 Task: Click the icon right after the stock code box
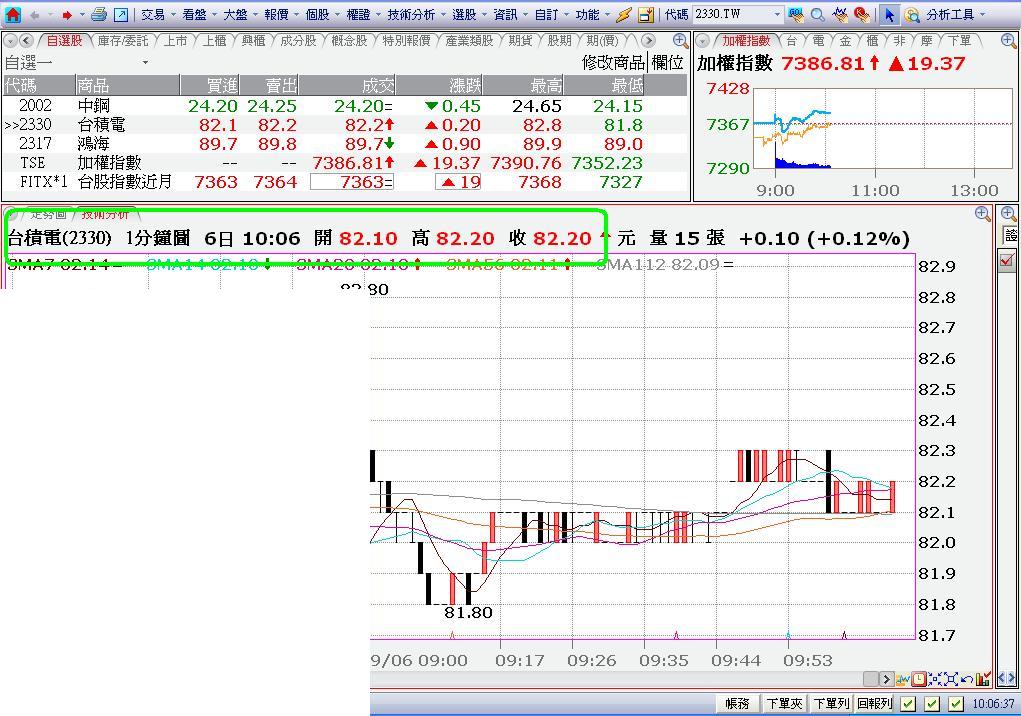(796, 14)
